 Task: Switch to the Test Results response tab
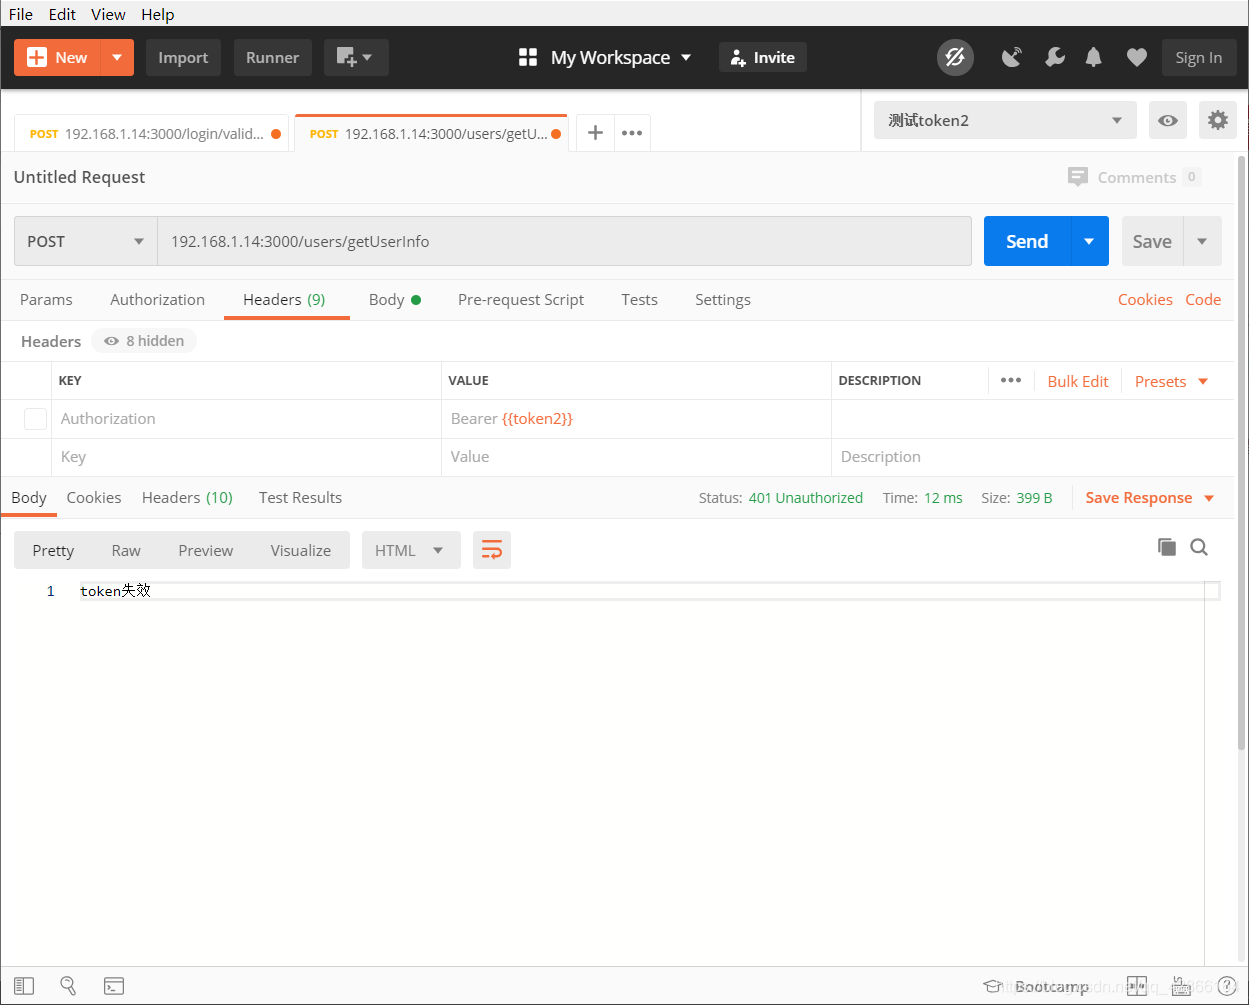coord(300,497)
